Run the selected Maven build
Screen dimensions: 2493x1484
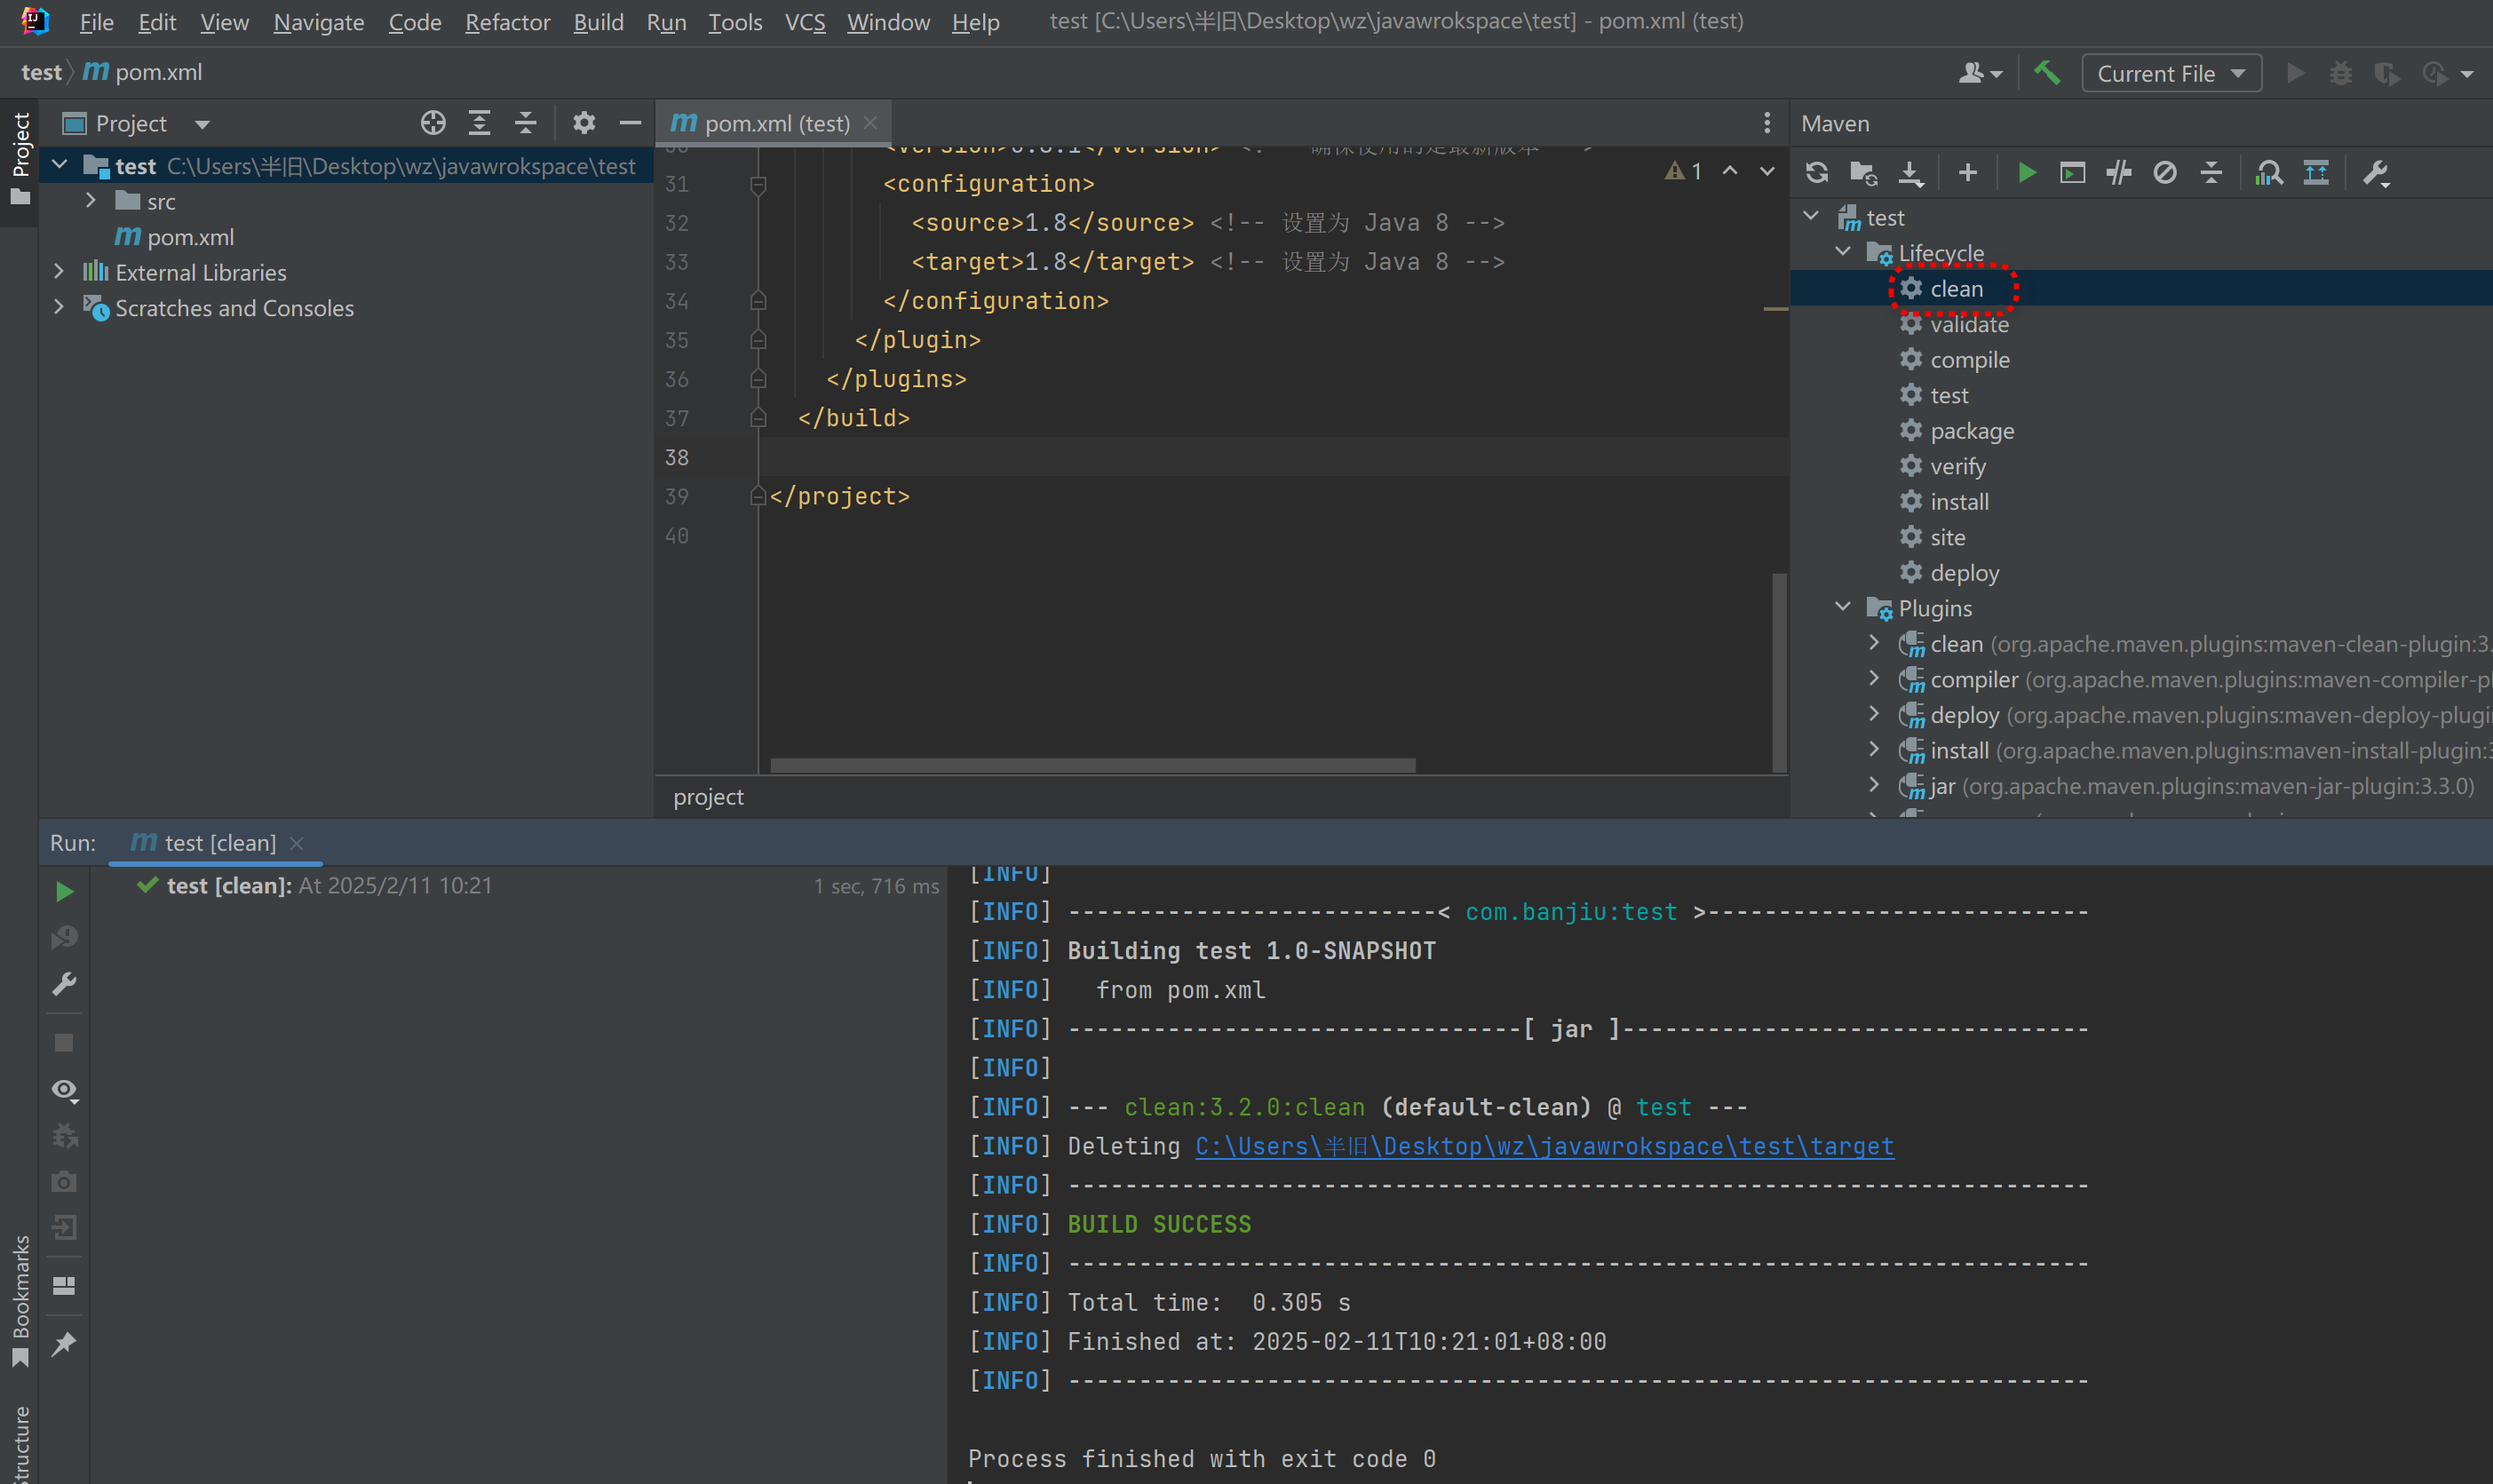pyautogui.click(x=2026, y=173)
